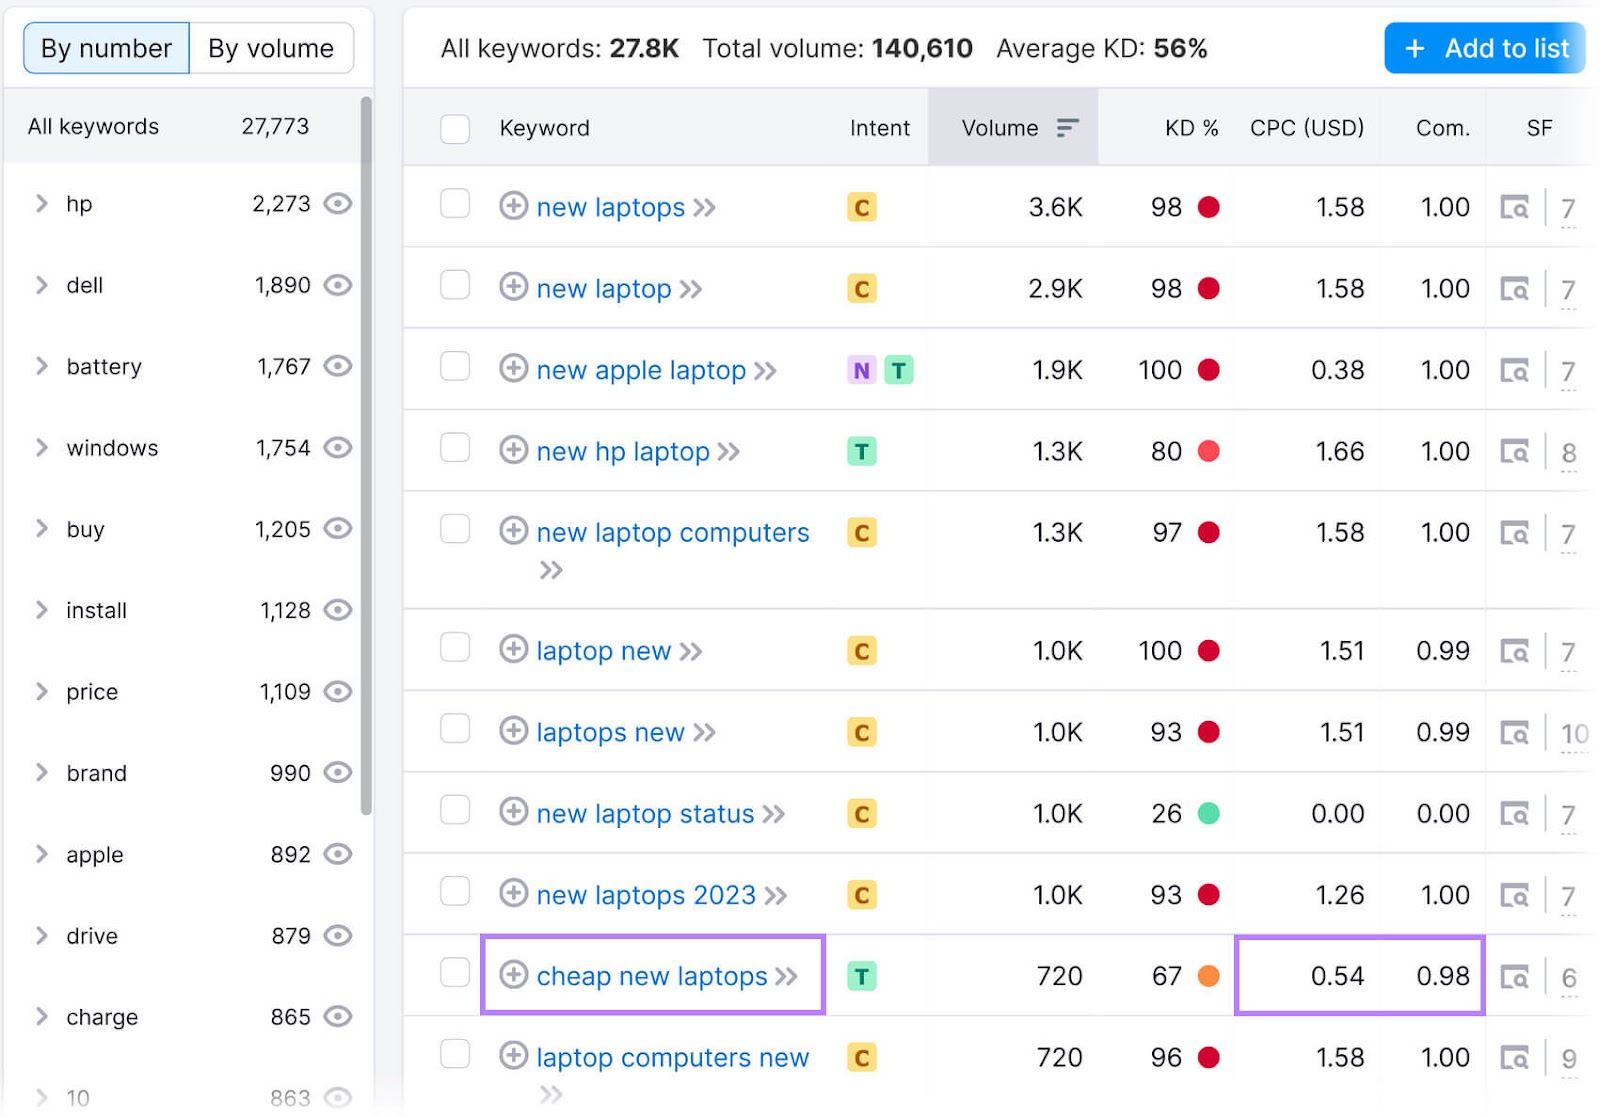
Task: Click the Commercial intent badge for "new laptops"
Action: click(x=861, y=207)
